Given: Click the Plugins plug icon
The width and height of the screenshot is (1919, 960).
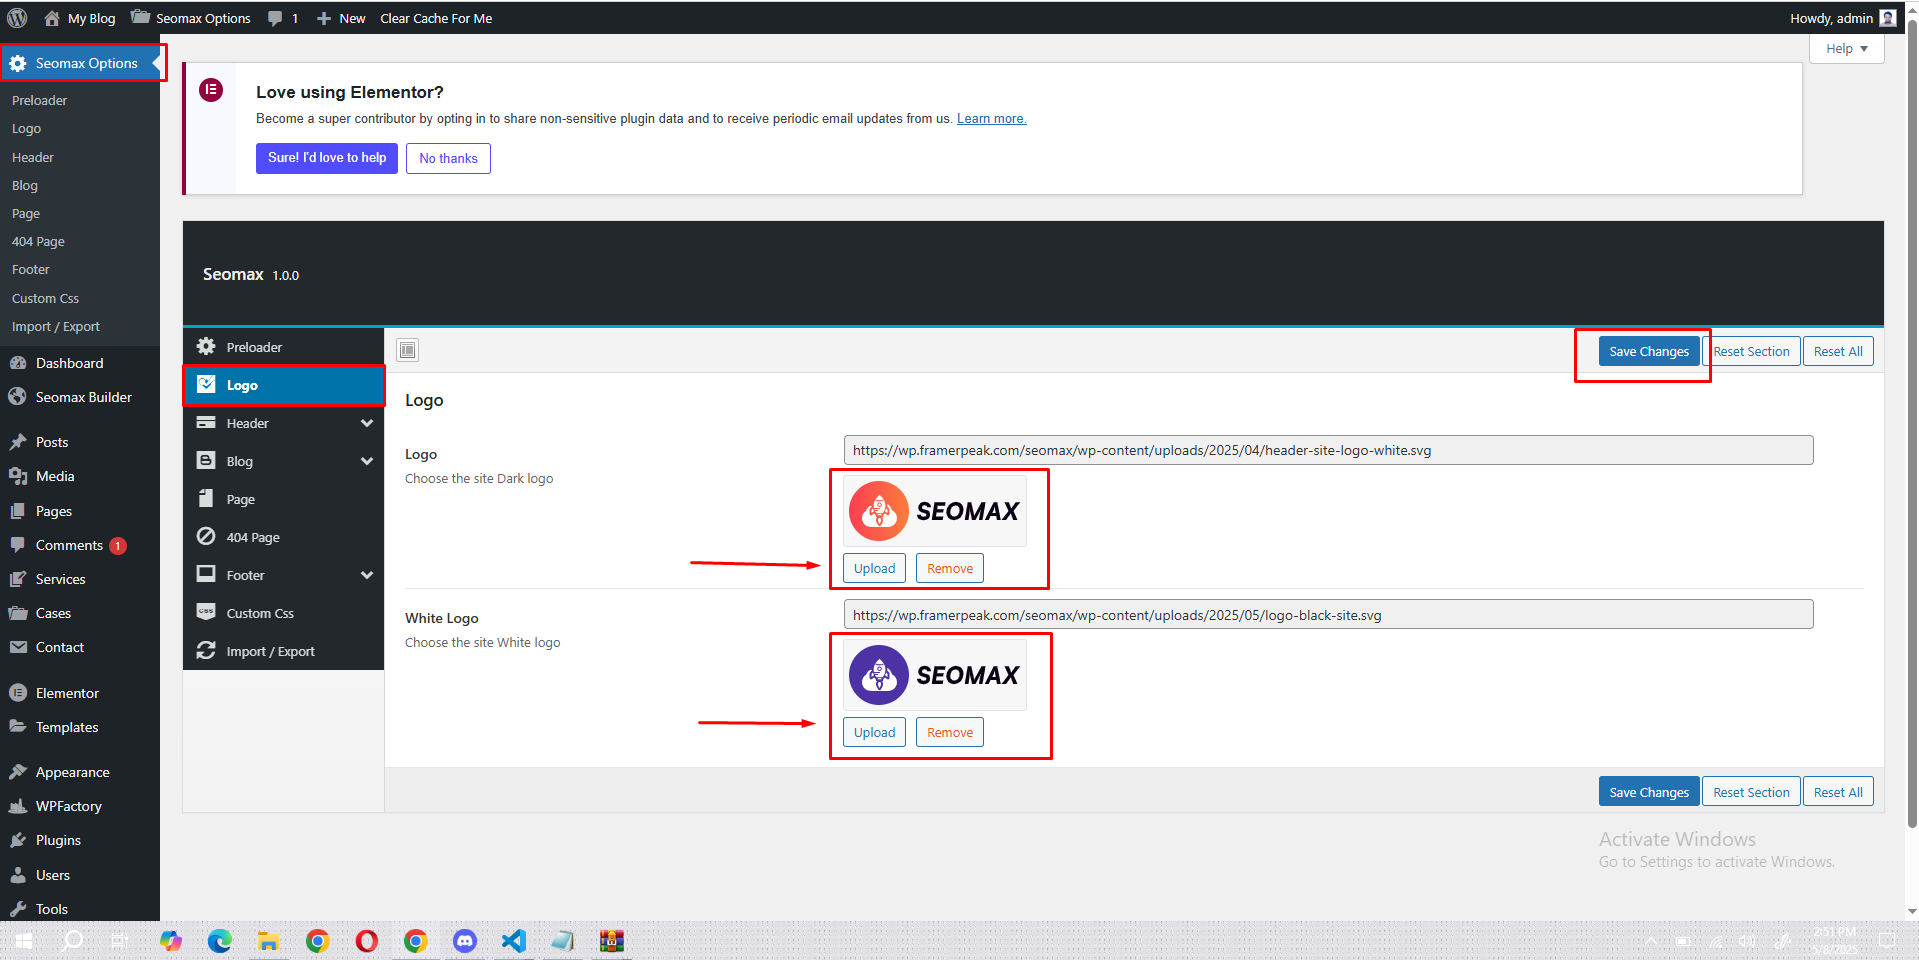Looking at the screenshot, I should click(18, 840).
